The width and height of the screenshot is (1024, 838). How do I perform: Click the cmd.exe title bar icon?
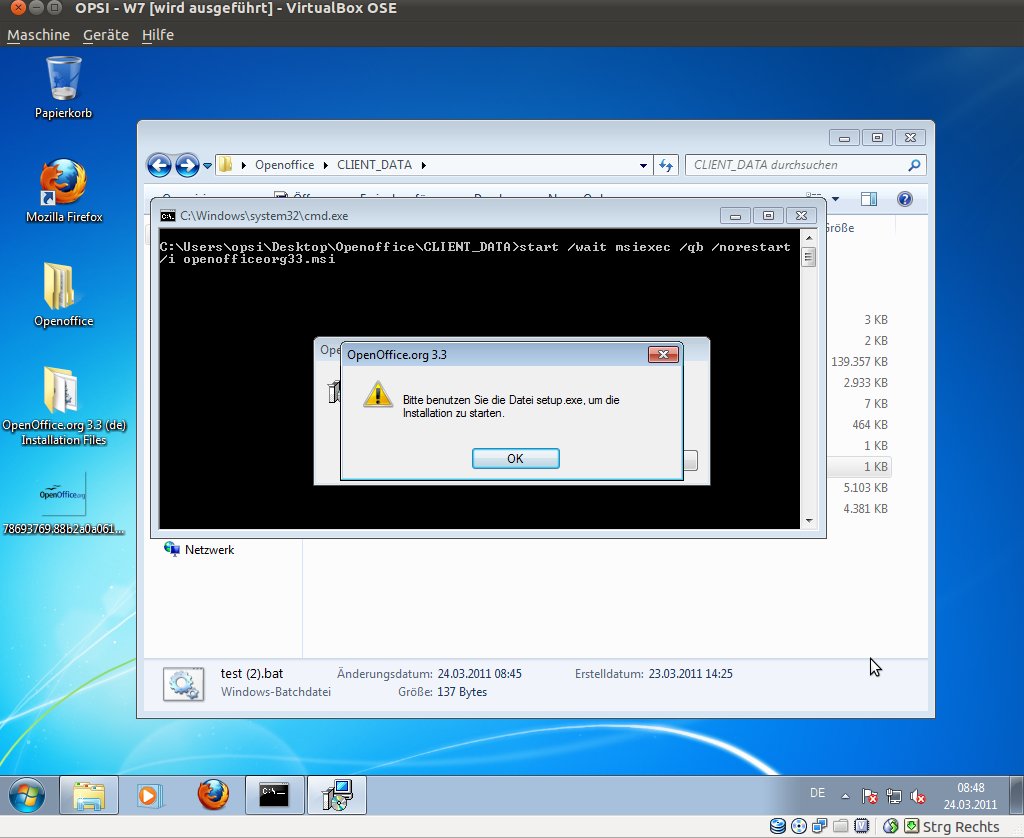tap(168, 216)
